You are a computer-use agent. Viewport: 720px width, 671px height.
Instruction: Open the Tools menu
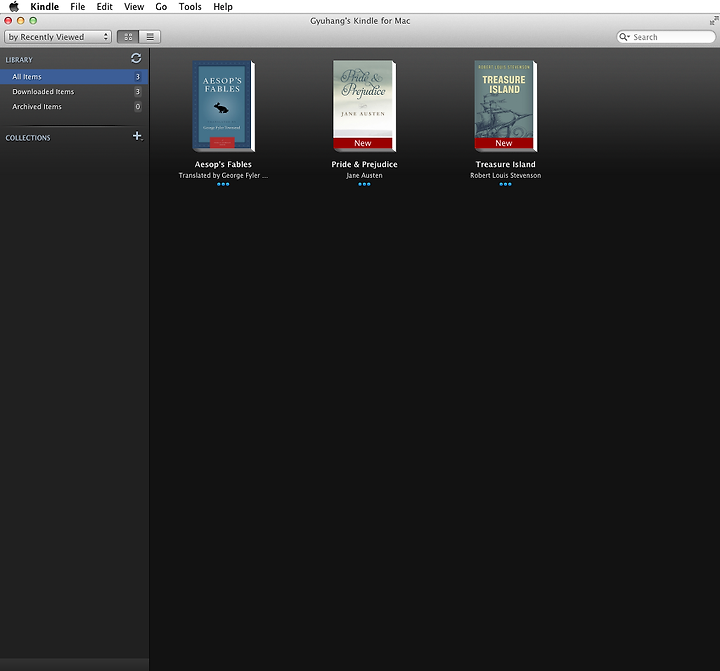[190, 6]
